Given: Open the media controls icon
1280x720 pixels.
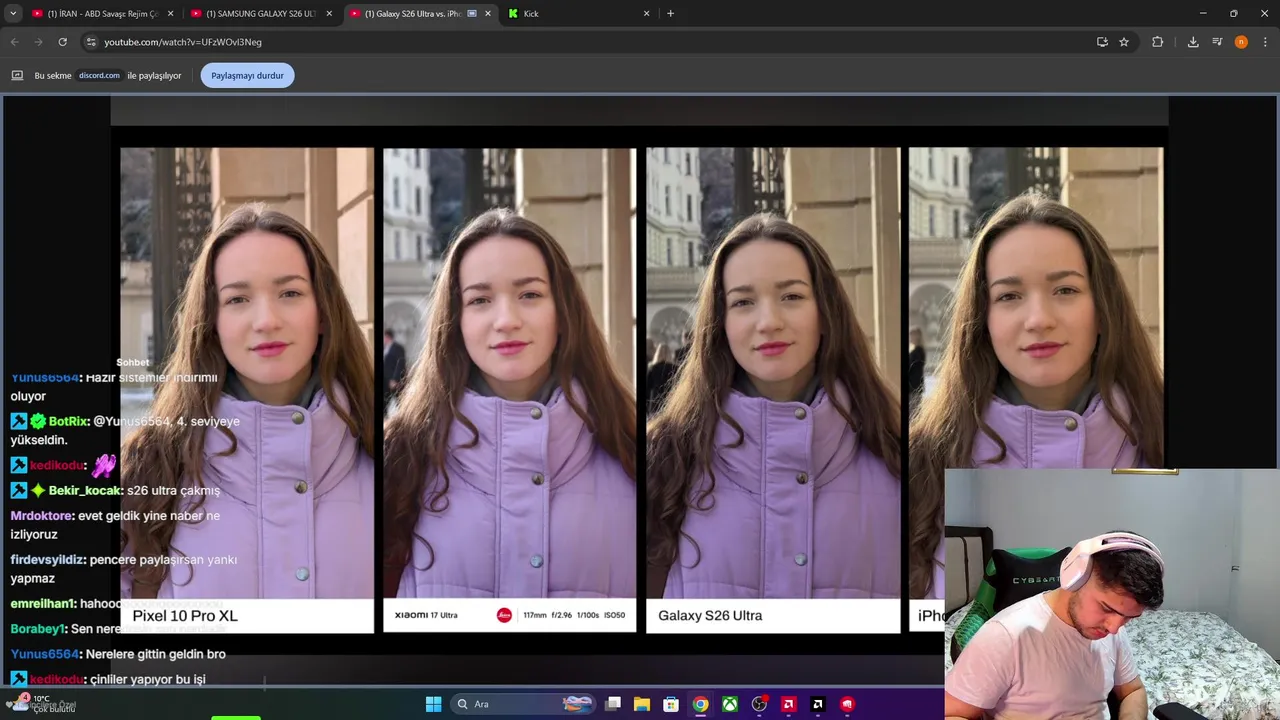Looking at the screenshot, I should [x=1217, y=42].
